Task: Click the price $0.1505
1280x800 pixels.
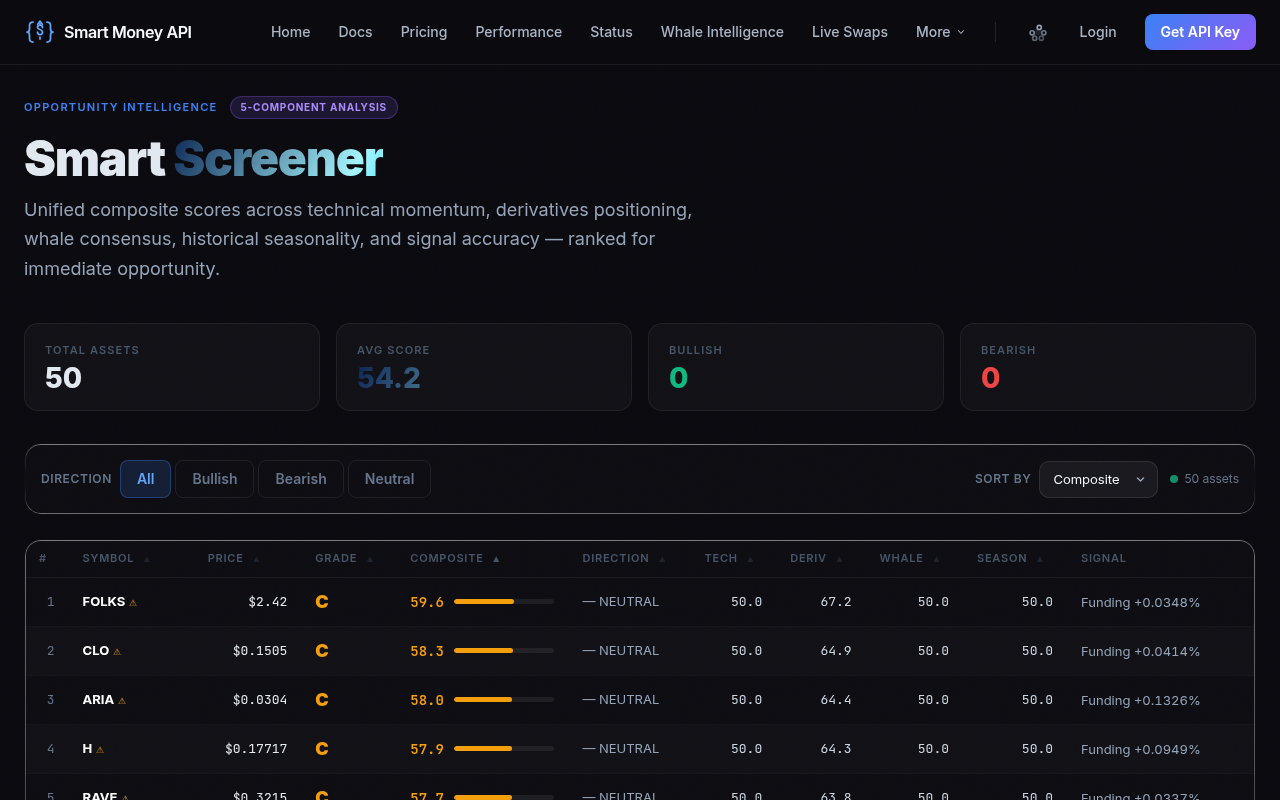Action: tap(260, 651)
